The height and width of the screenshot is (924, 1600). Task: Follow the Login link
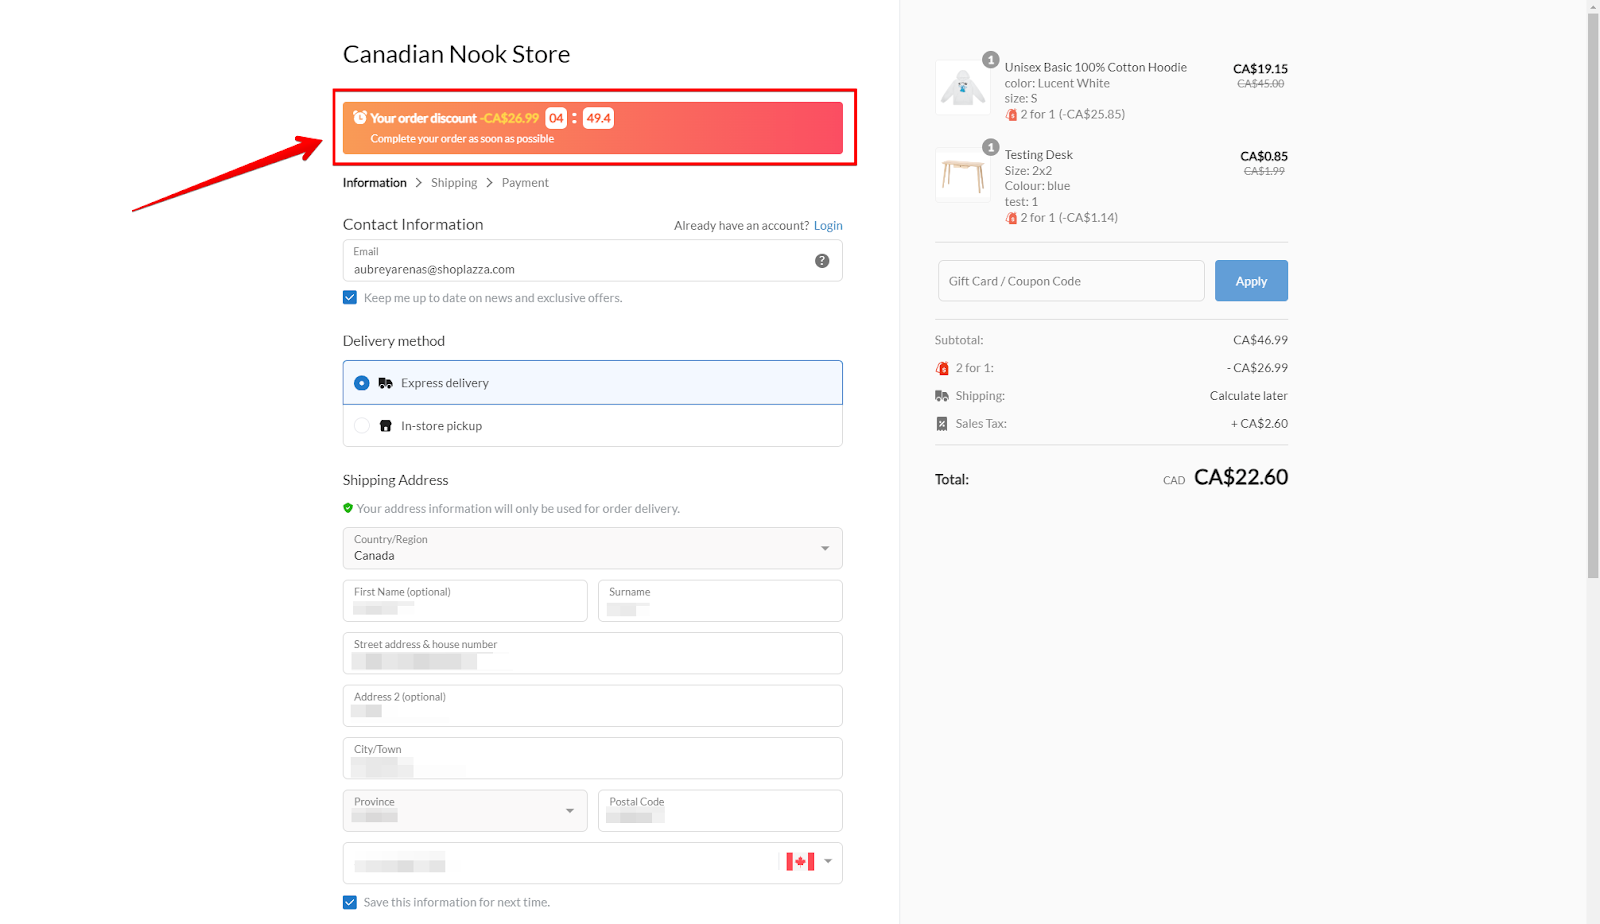coord(828,226)
